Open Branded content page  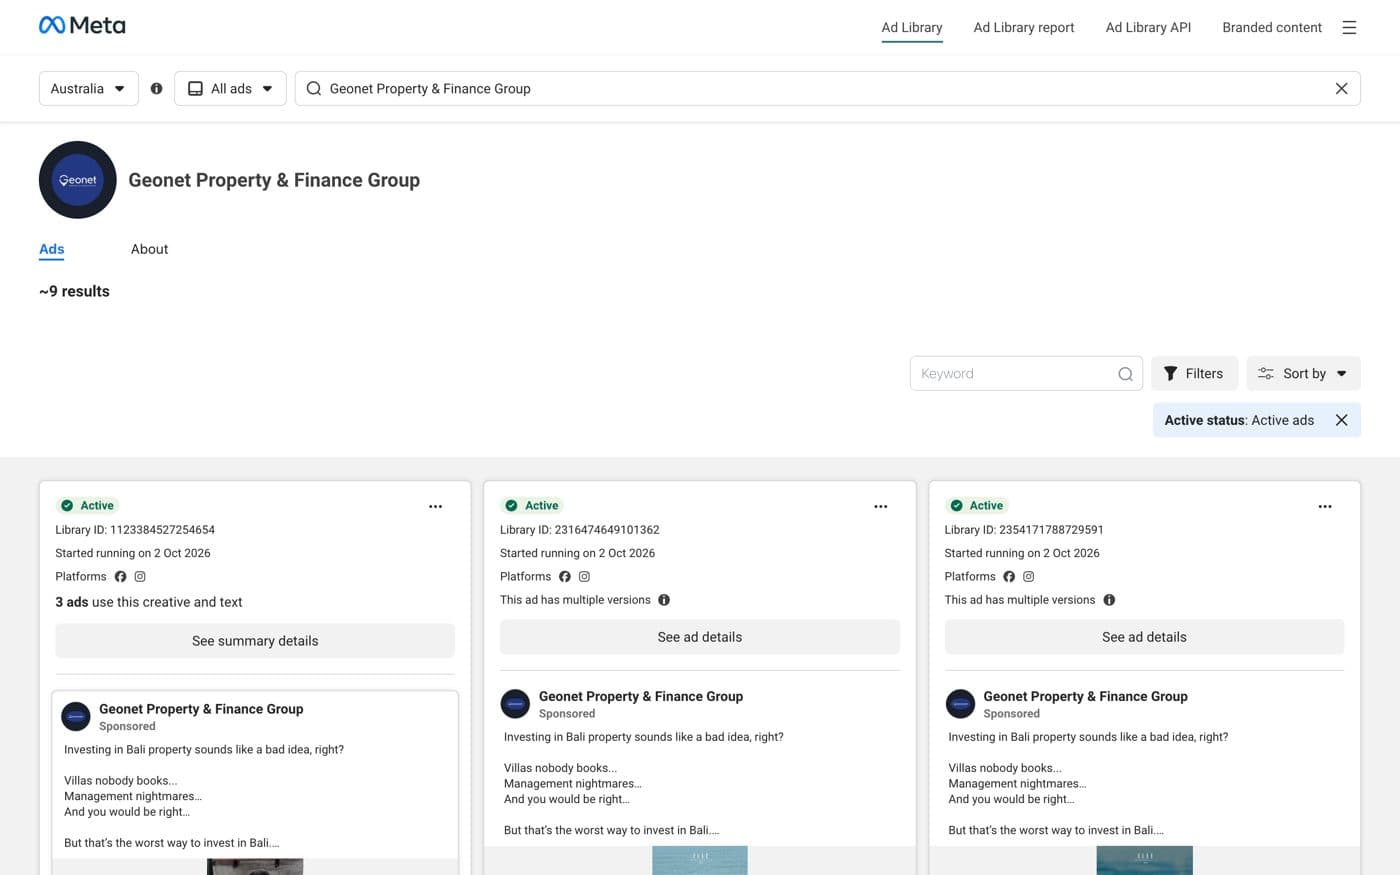click(x=1271, y=27)
